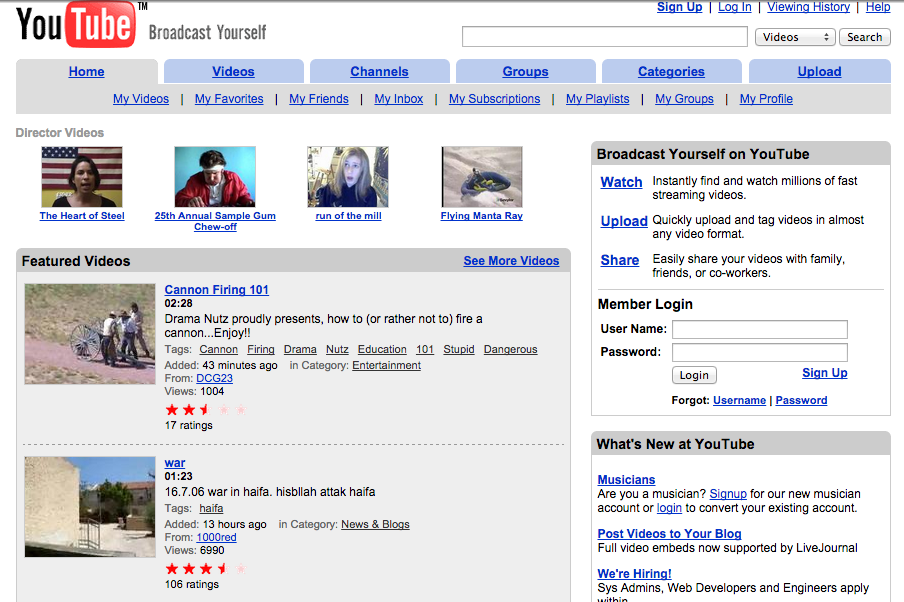Click into the Password field
Image resolution: width=904 pixels, height=602 pixels.
point(760,352)
